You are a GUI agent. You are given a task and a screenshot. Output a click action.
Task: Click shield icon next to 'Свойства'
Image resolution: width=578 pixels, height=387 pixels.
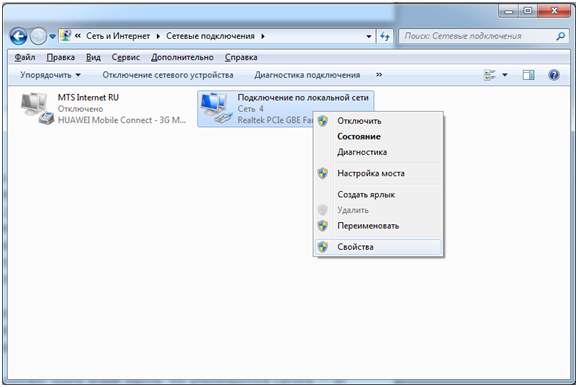[x=323, y=247]
